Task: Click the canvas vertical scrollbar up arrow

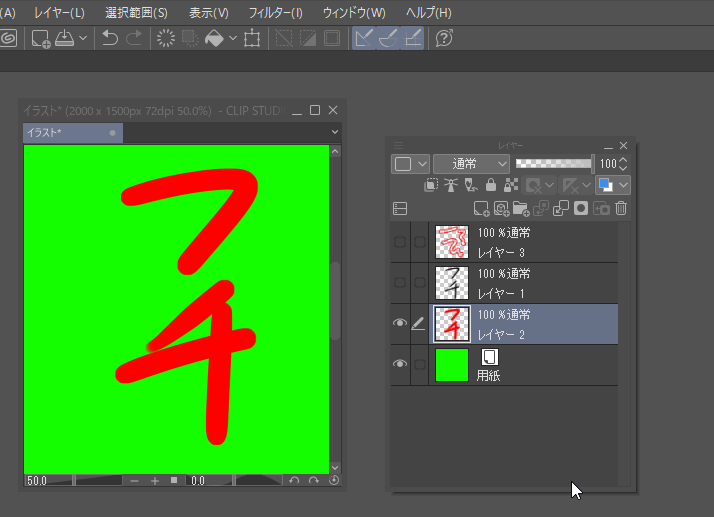Action: pos(335,151)
